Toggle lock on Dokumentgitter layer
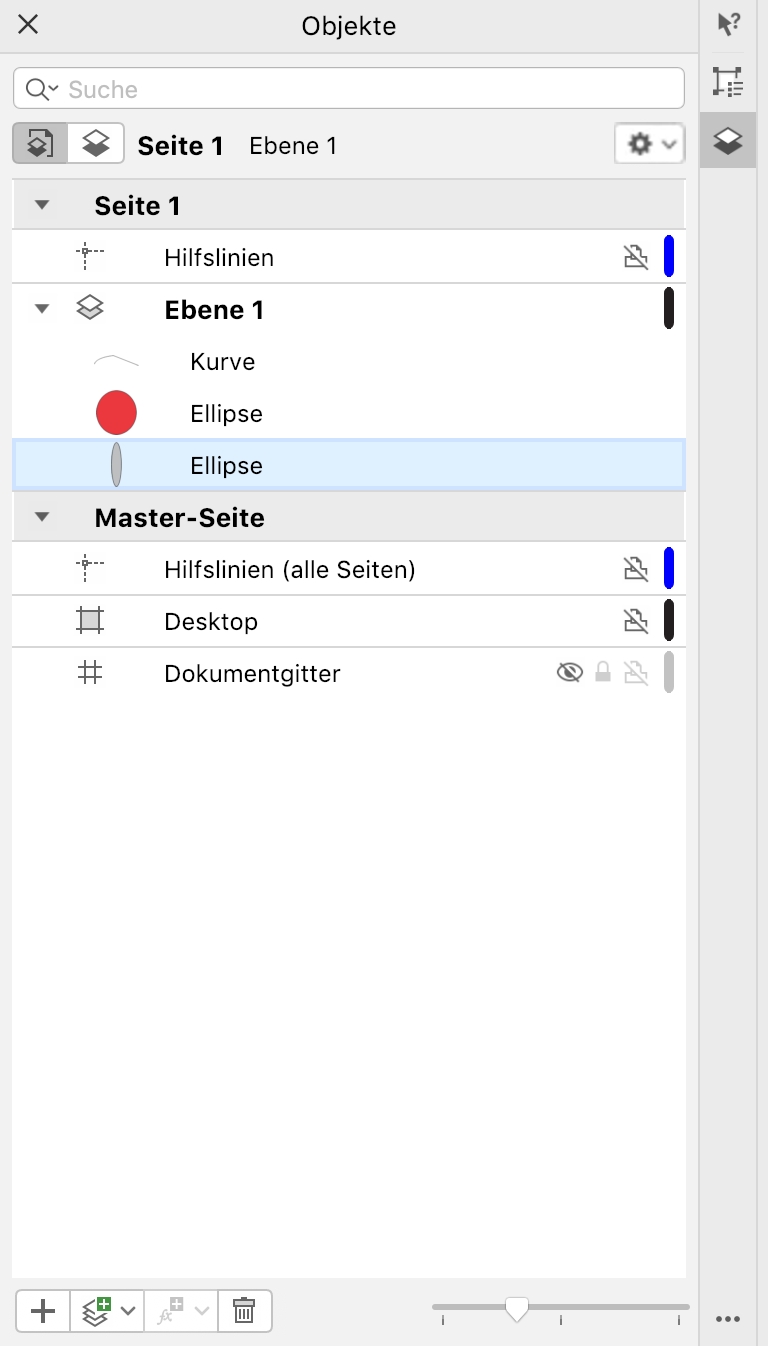Screen dimensions: 768x1346 click(x=602, y=673)
